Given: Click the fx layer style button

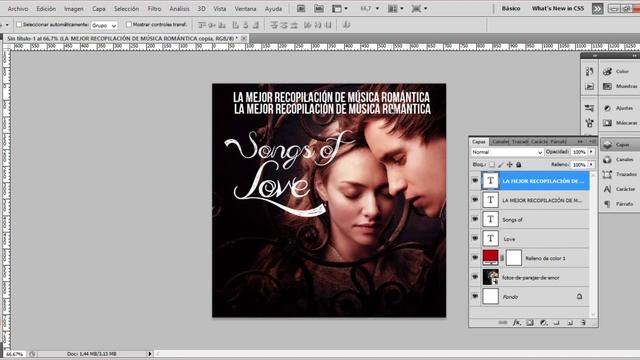Looking at the screenshot, I should tap(517, 322).
